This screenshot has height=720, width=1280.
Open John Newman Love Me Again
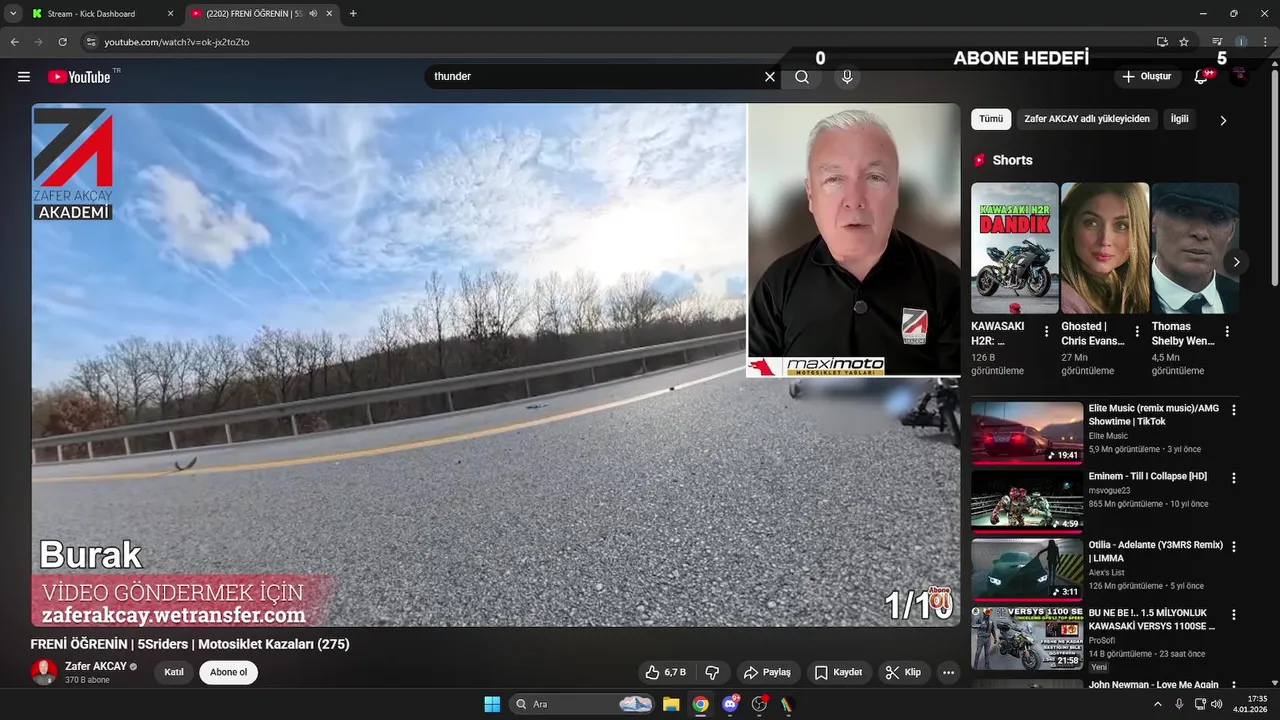(x=1154, y=685)
